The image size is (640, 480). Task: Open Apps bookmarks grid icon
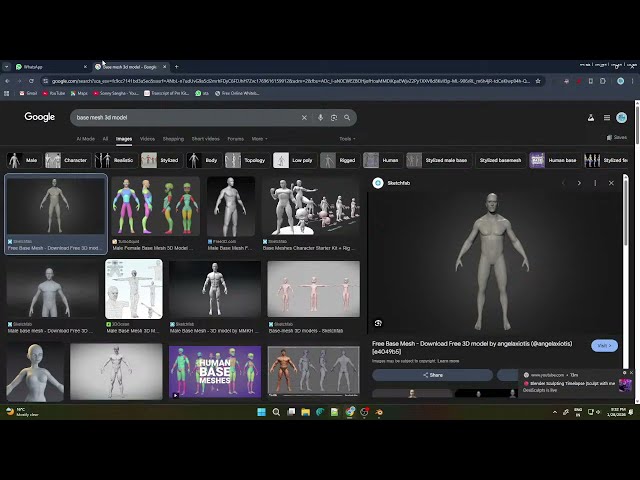tap(6, 93)
